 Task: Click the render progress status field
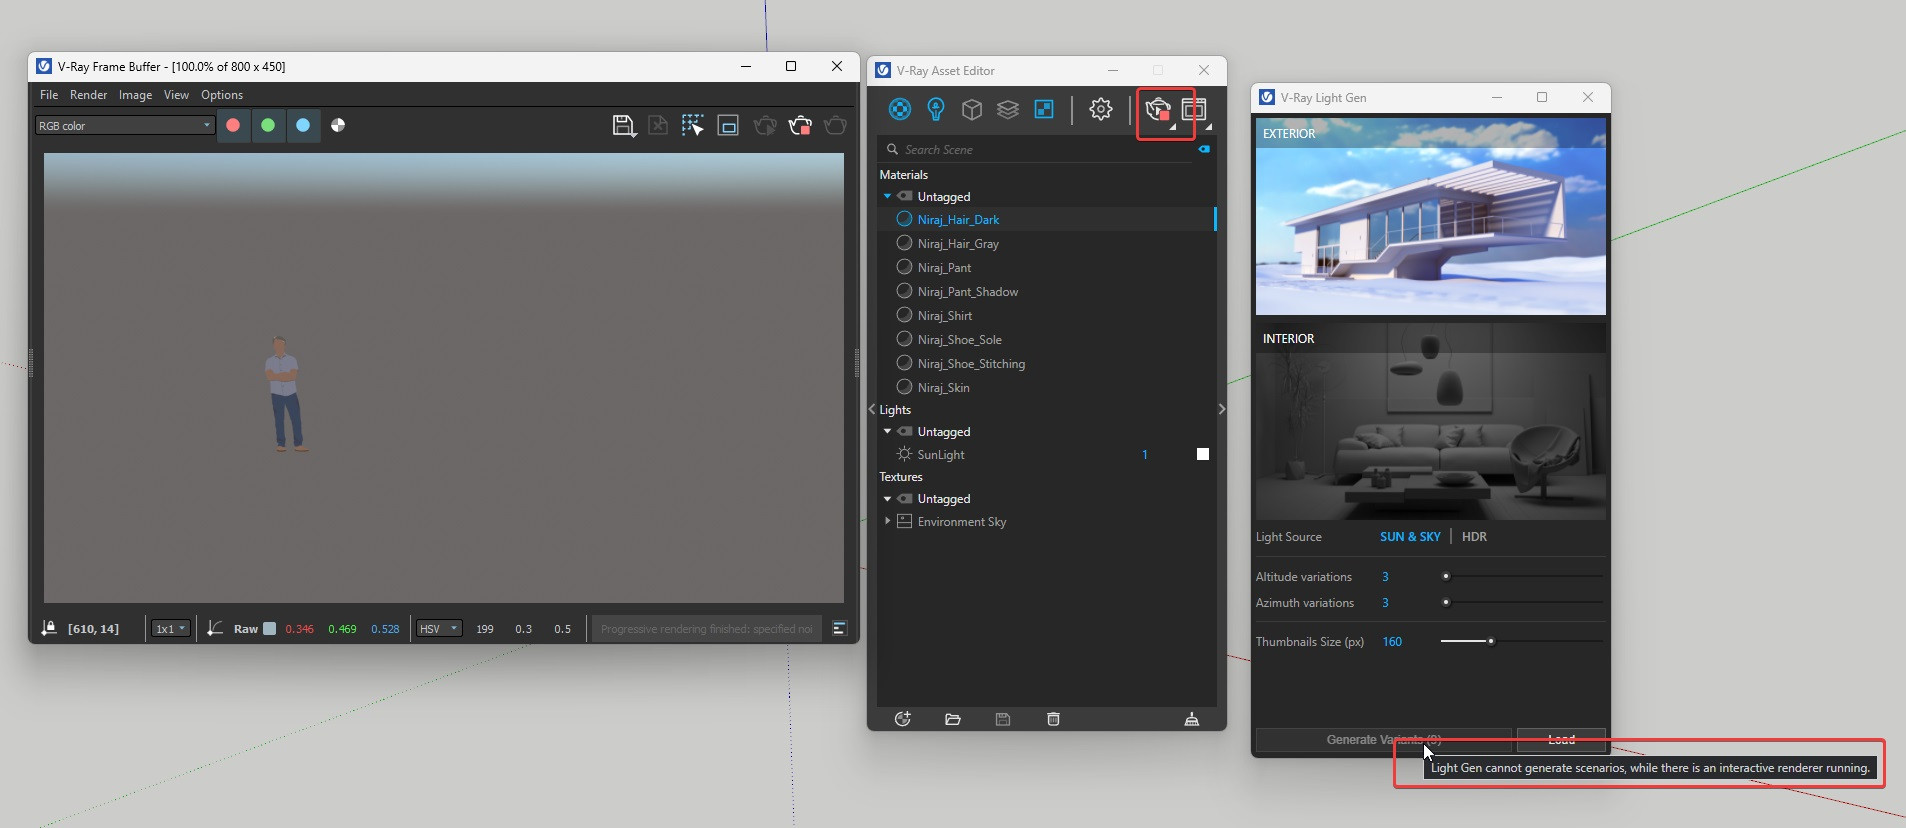tap(706, 628)
